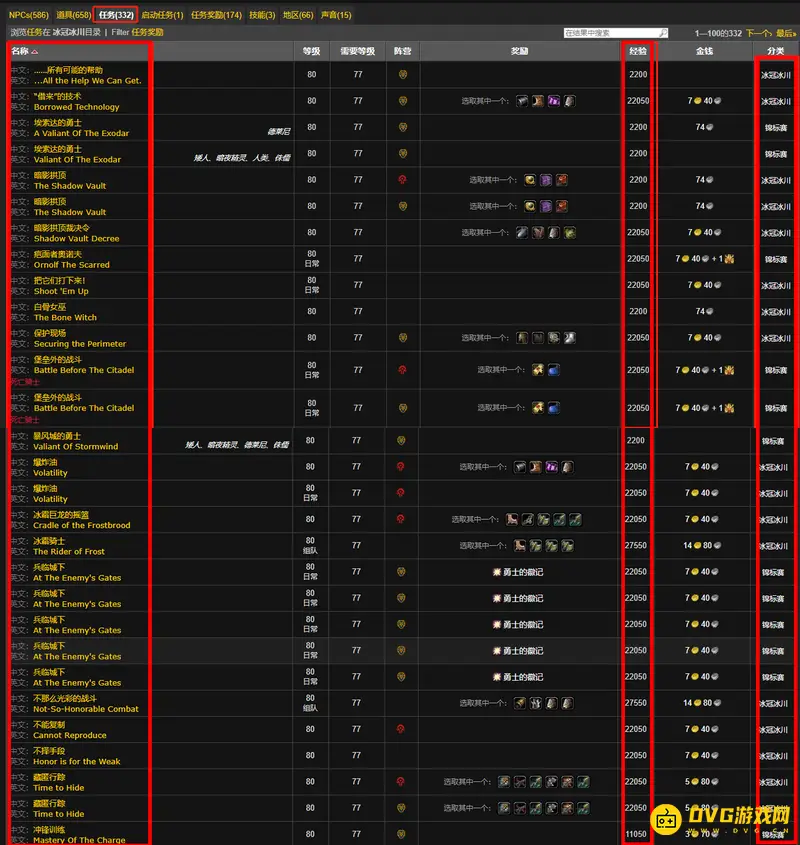Open the Ornolf The Scarred quest link
The width and height of the screenshot is (800, 845).
(x=72, y=265)
